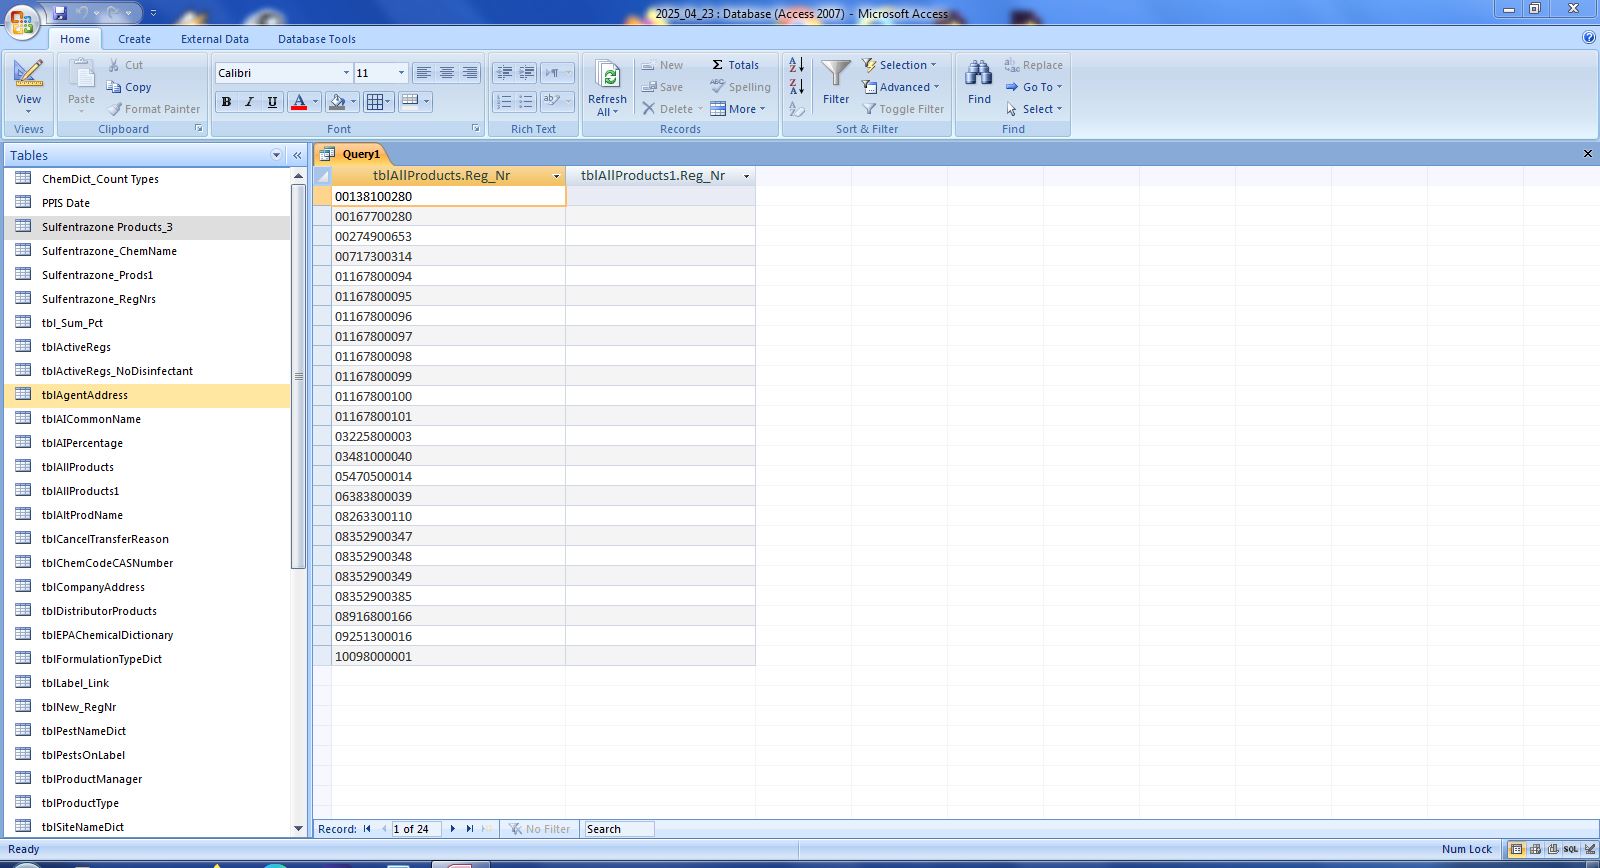Image resolution: width=1600 pixels, height=868 pixels.
Task: Click Refresh All records icon
Action: click(607, 88)
